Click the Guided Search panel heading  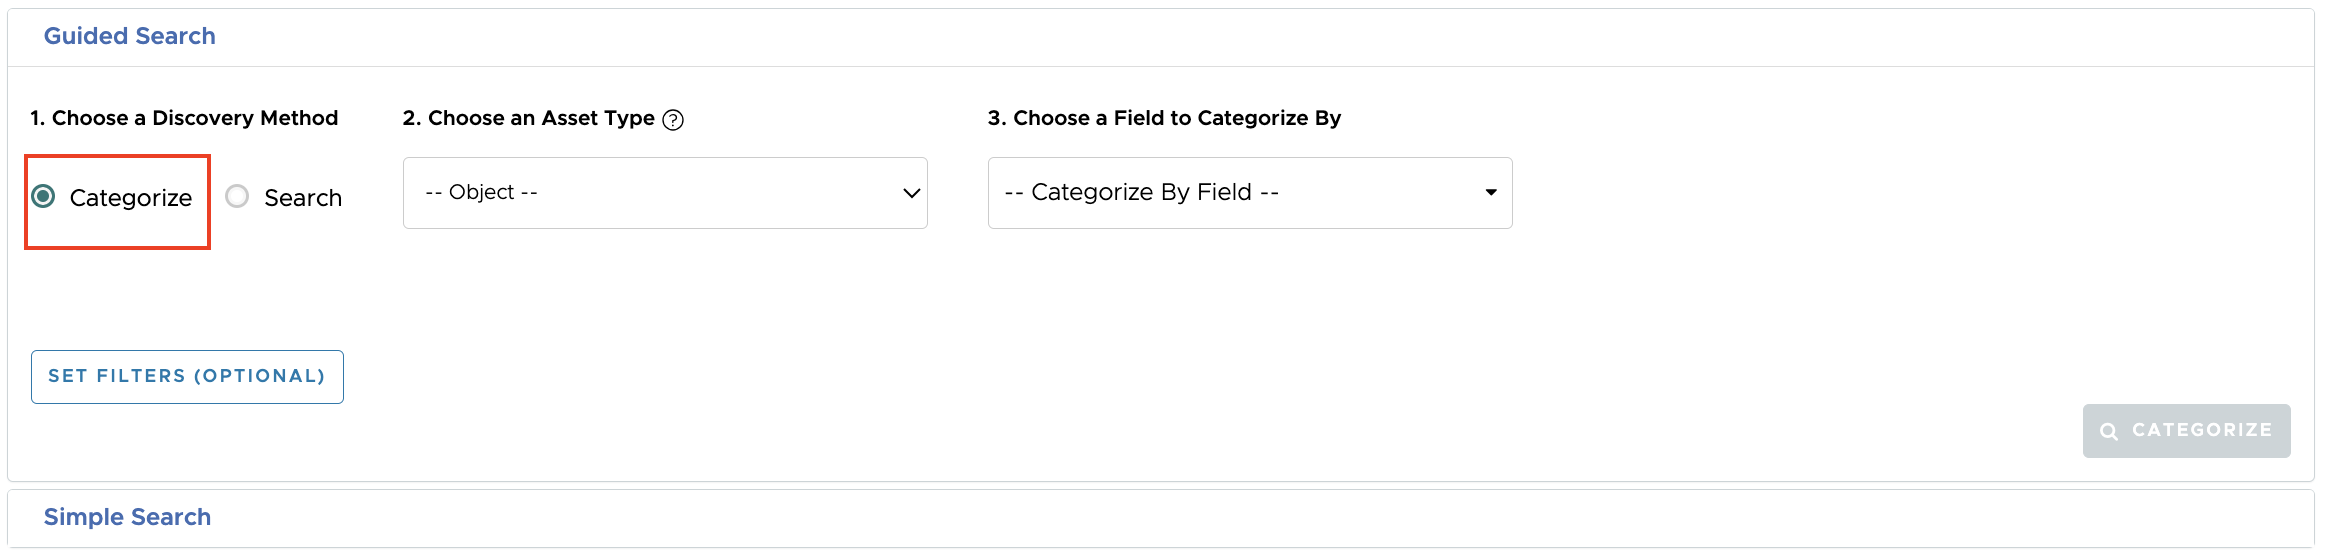[x=129, y=36]
